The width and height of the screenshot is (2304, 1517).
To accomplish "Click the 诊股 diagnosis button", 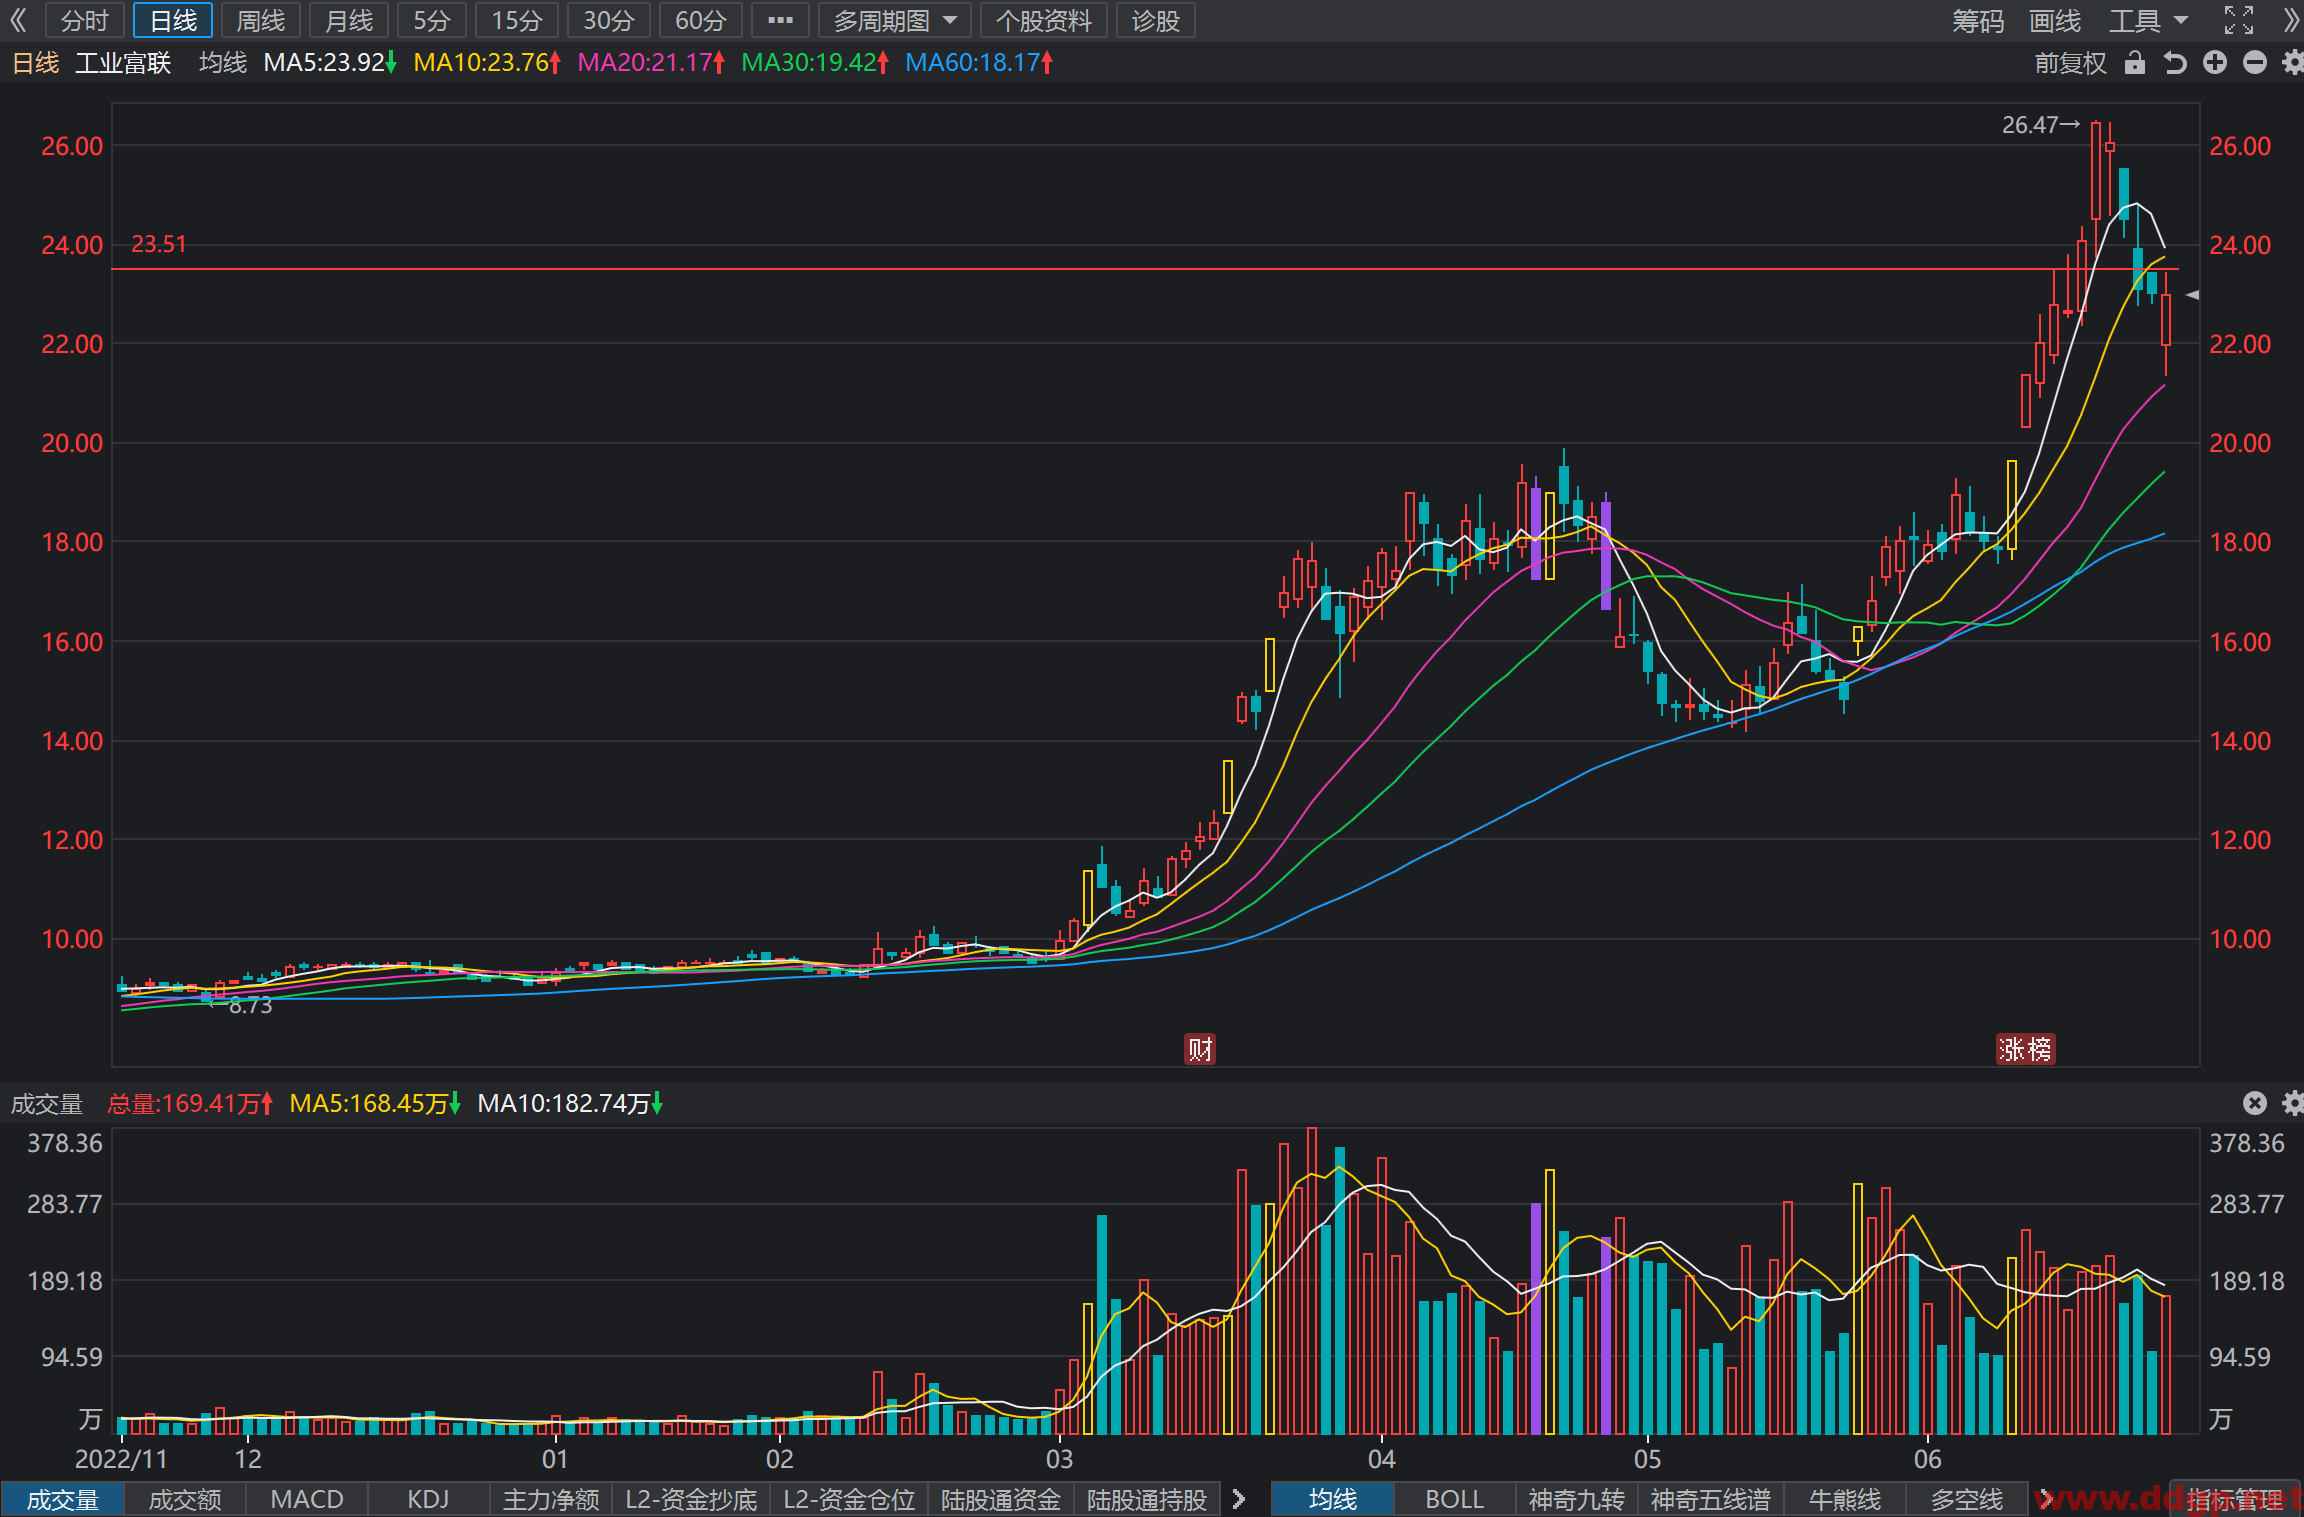I will 1156,20.
